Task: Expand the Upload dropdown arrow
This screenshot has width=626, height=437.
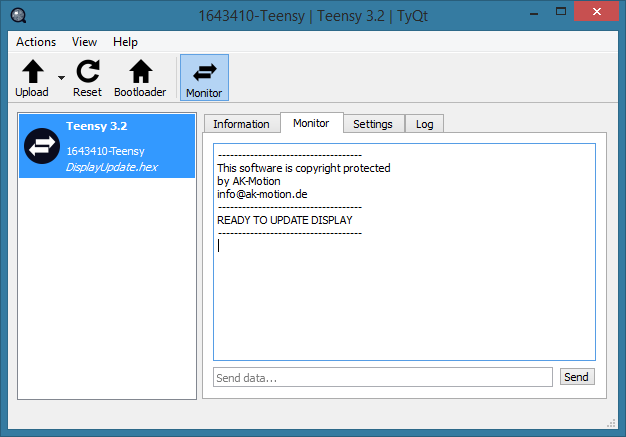Action: point(61,78)
